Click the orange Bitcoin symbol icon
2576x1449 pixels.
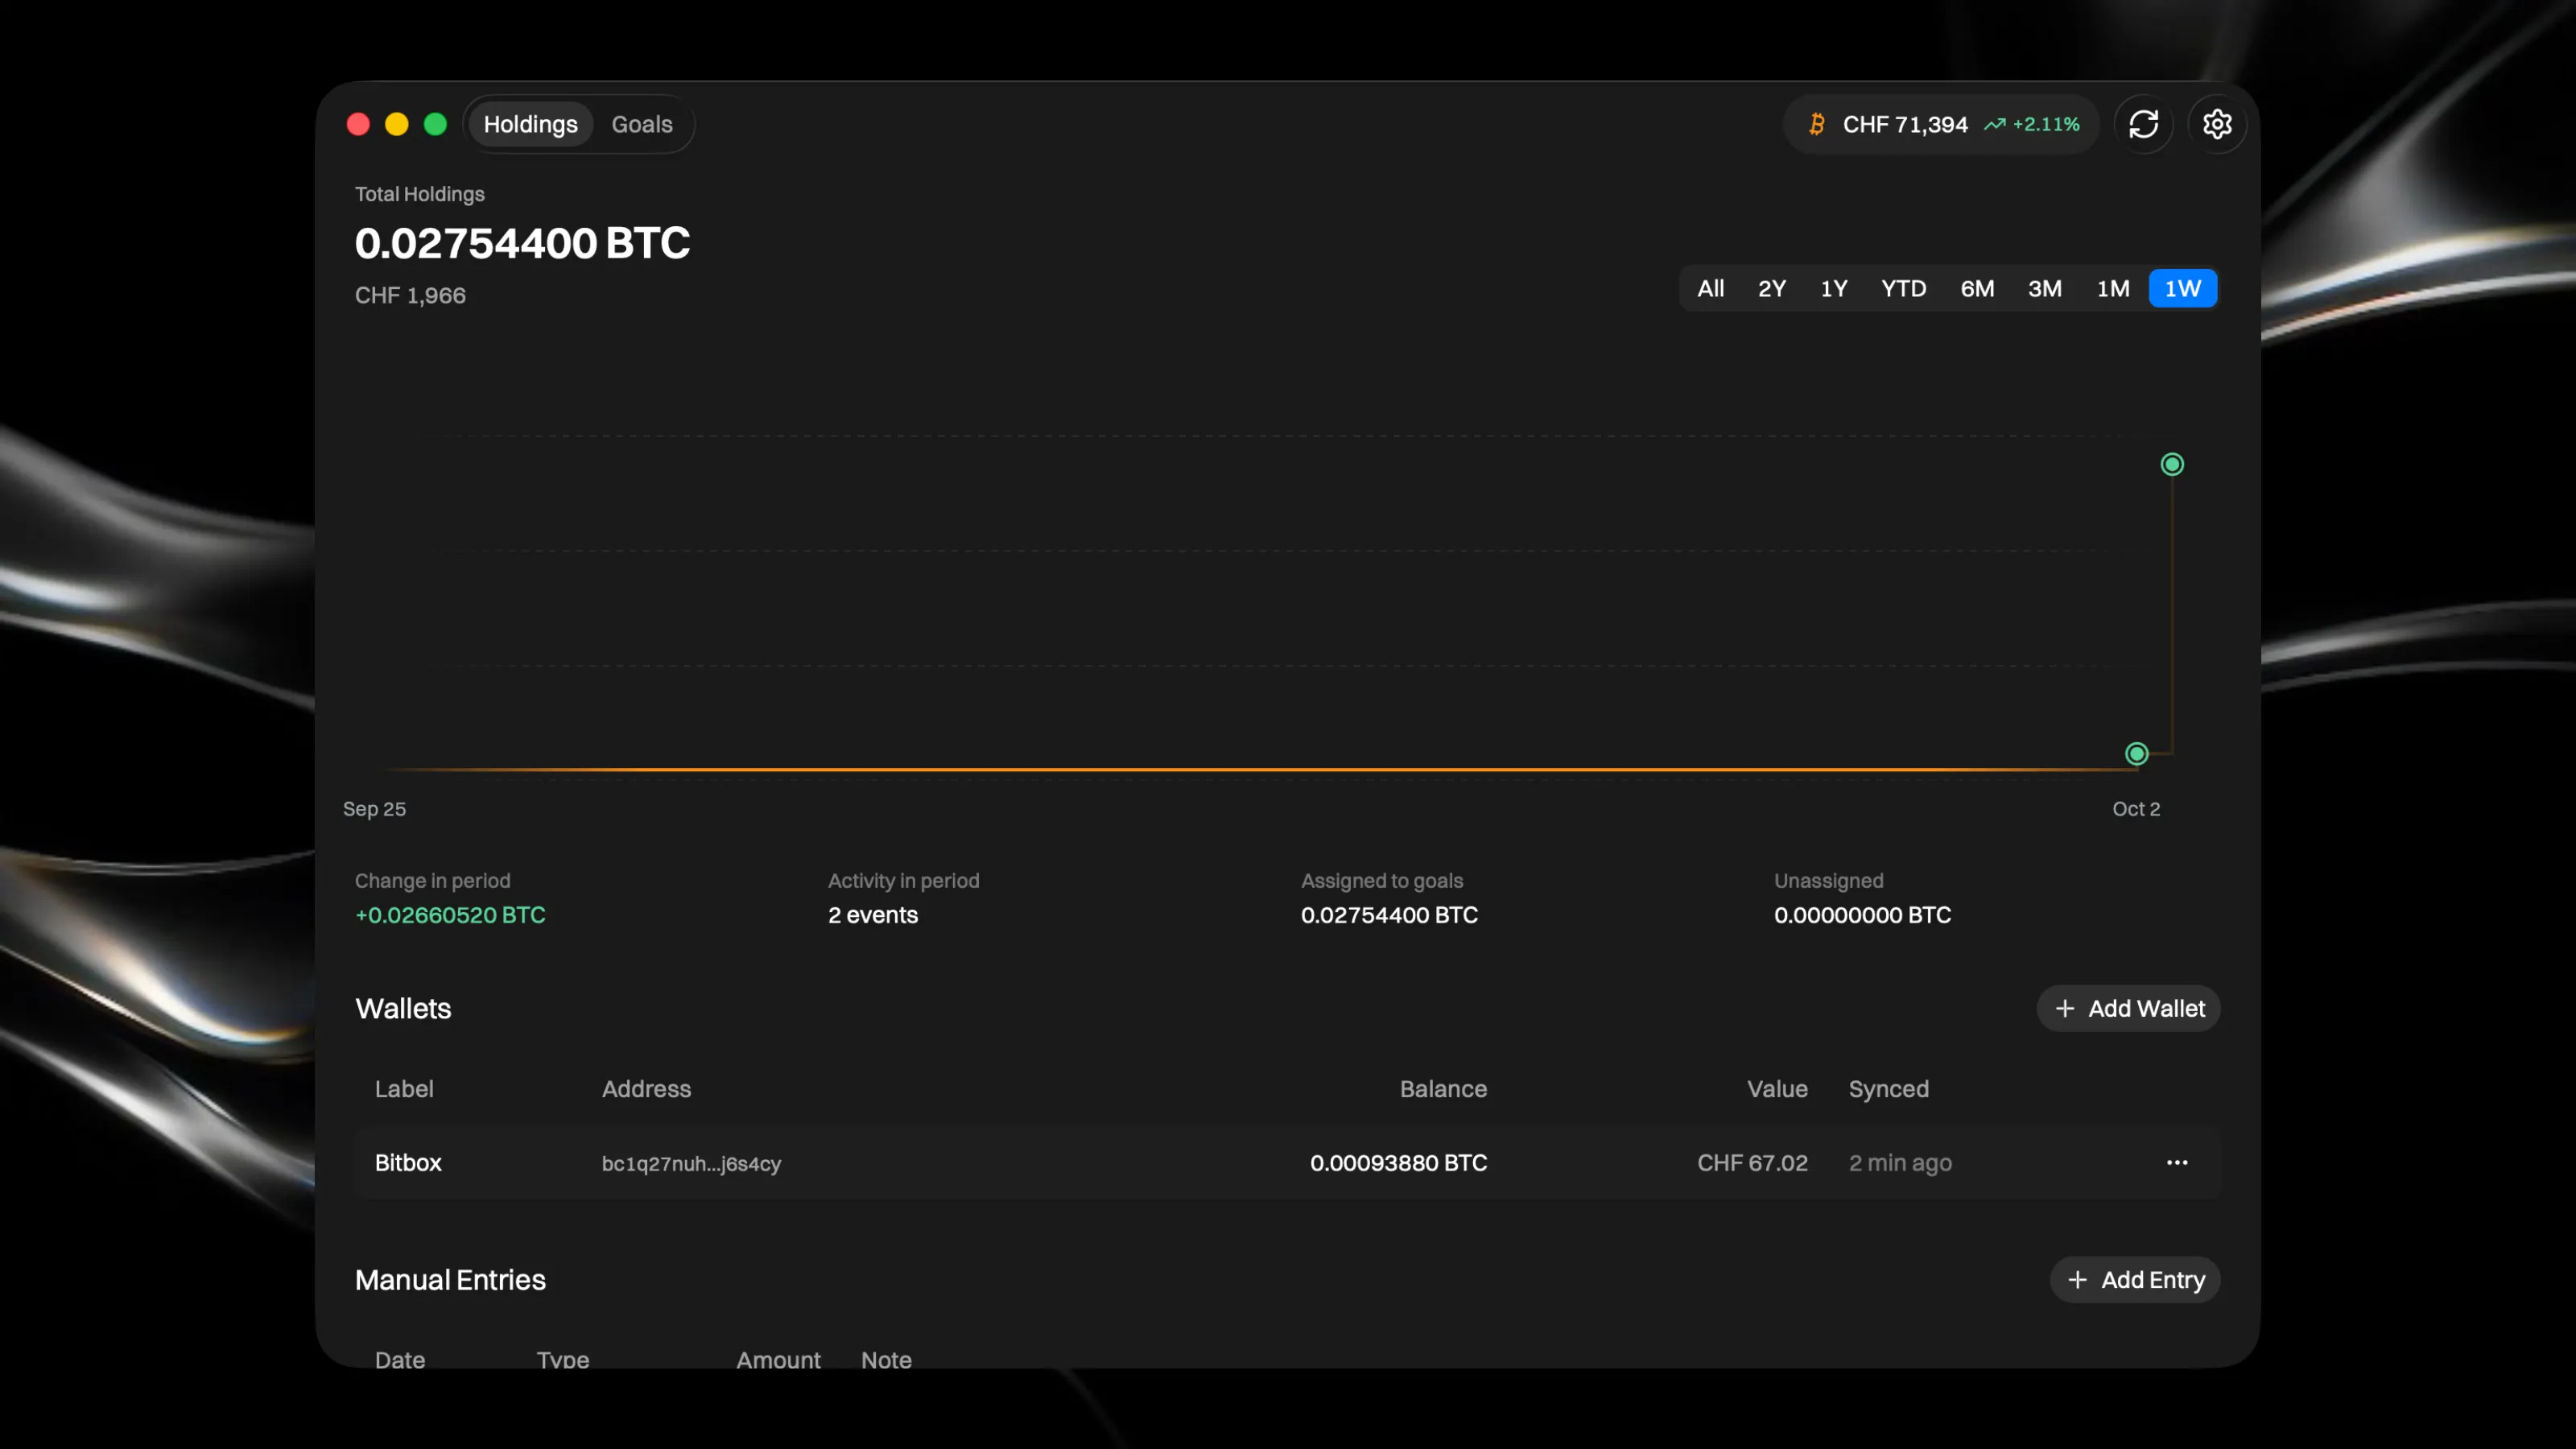point(1817,124)
